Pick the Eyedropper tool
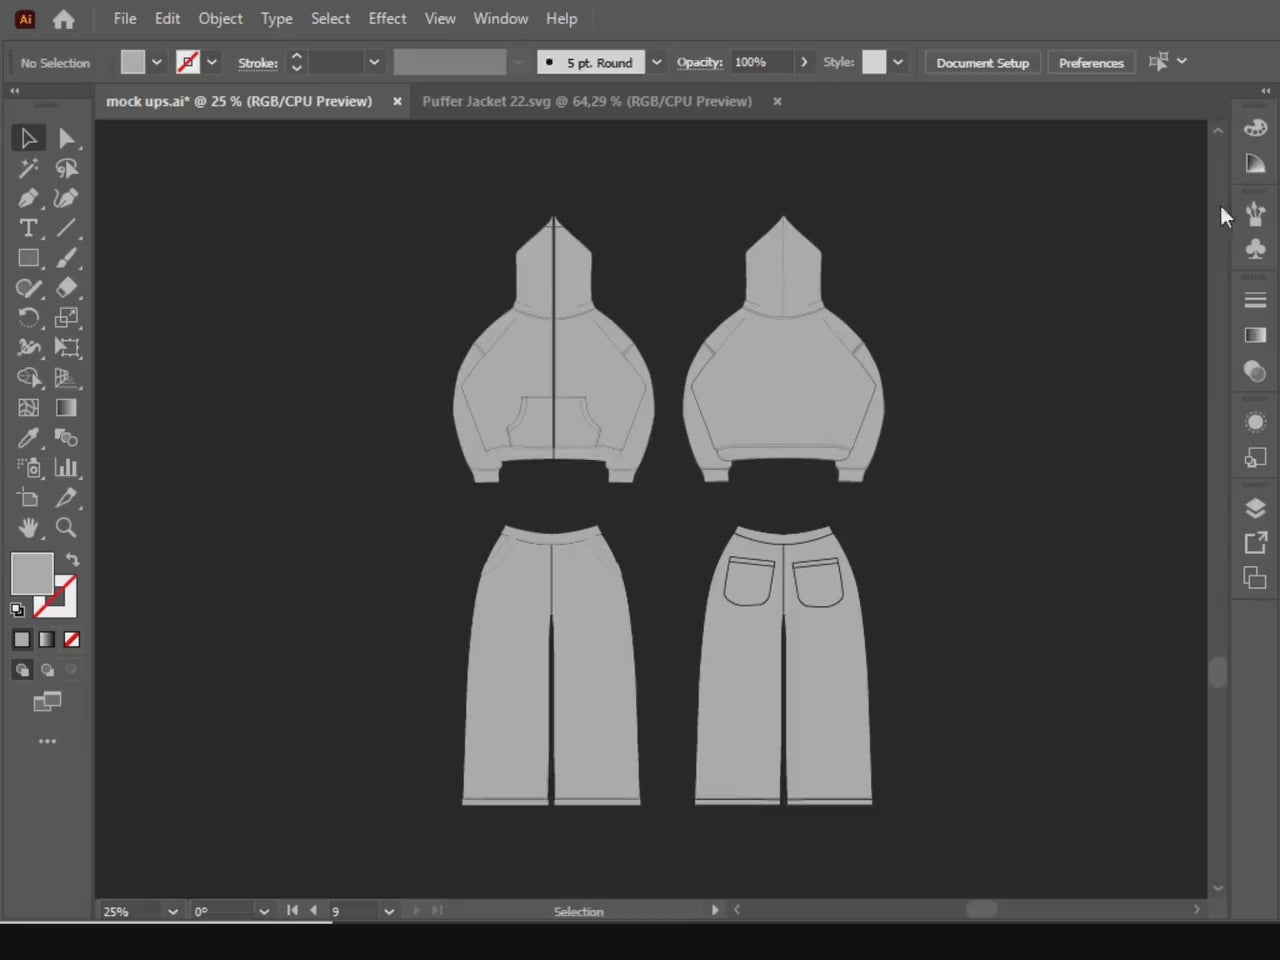Image resolution: width=1280 pixels, height=960 pixels. 28,437
